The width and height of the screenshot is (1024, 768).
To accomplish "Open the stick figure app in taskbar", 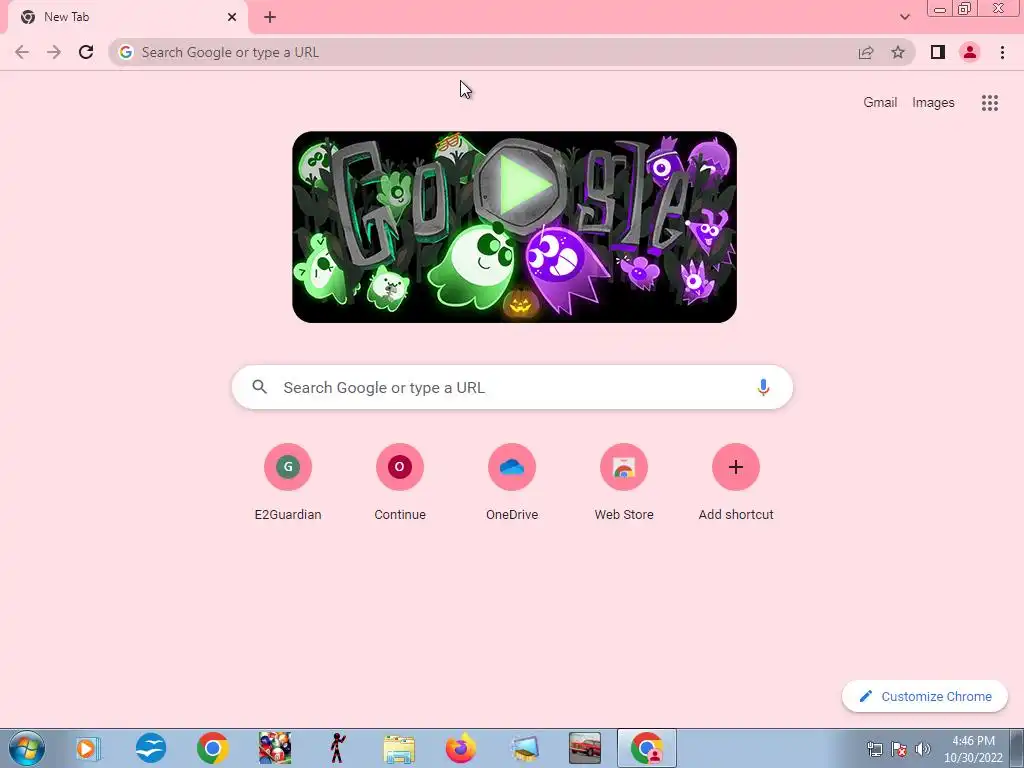I will (x=337, y=748).
